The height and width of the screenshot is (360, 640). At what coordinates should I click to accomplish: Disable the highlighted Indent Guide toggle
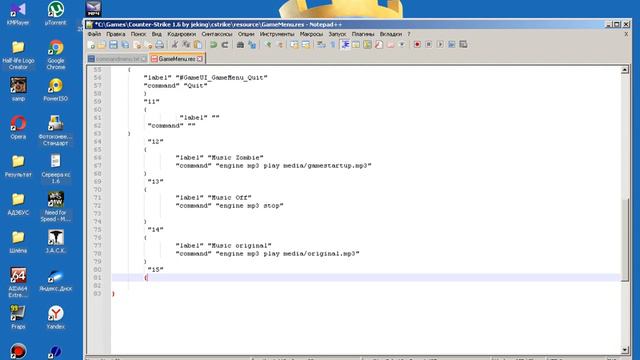coord(345,45)
